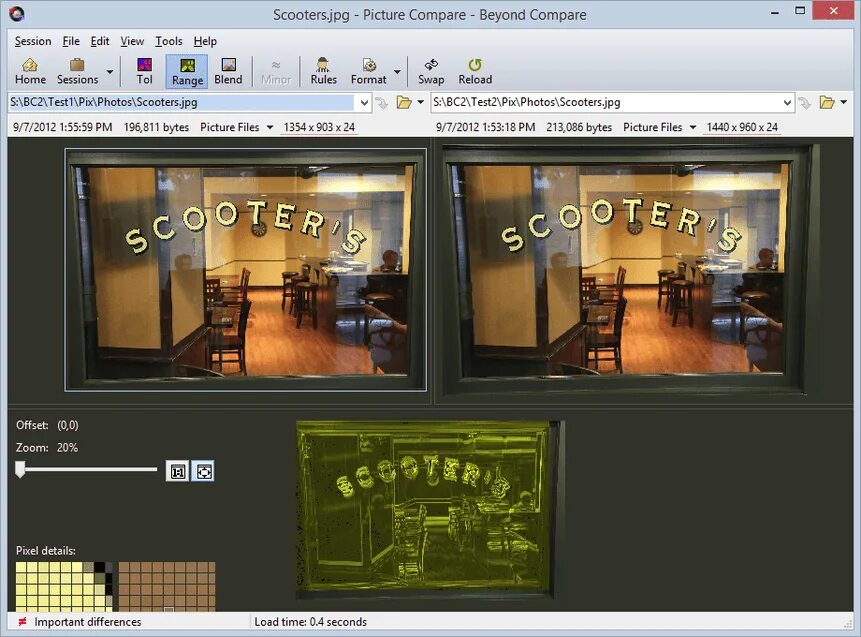
Task: Open the Format options
Action: pyautogui.click(x=368, y=71)
